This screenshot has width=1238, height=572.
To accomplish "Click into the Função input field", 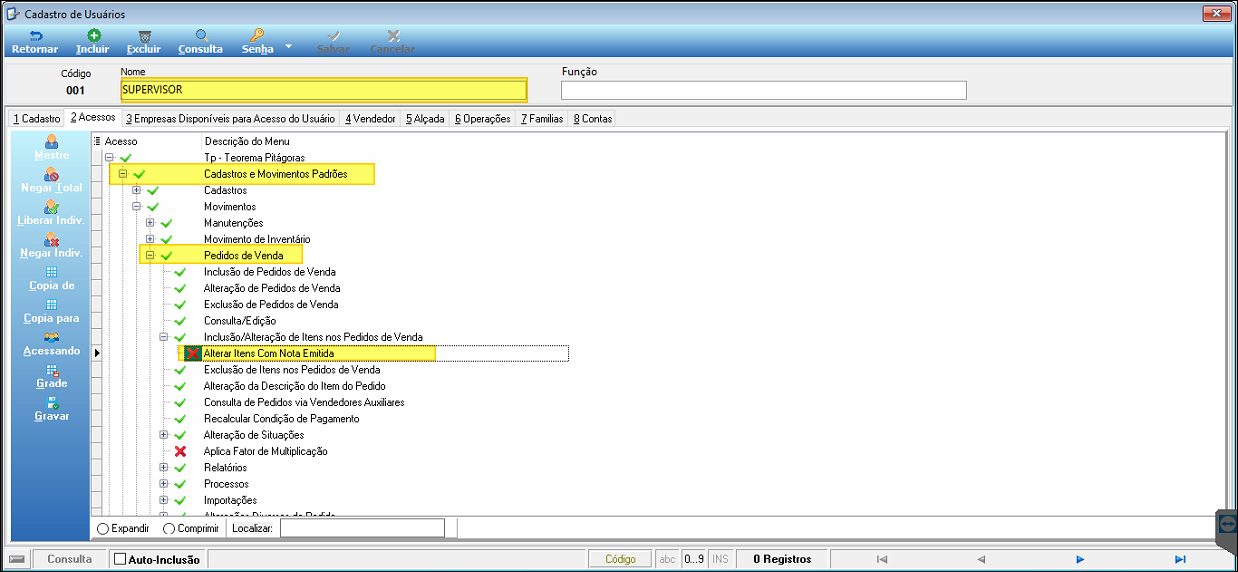I will (764, 90).
